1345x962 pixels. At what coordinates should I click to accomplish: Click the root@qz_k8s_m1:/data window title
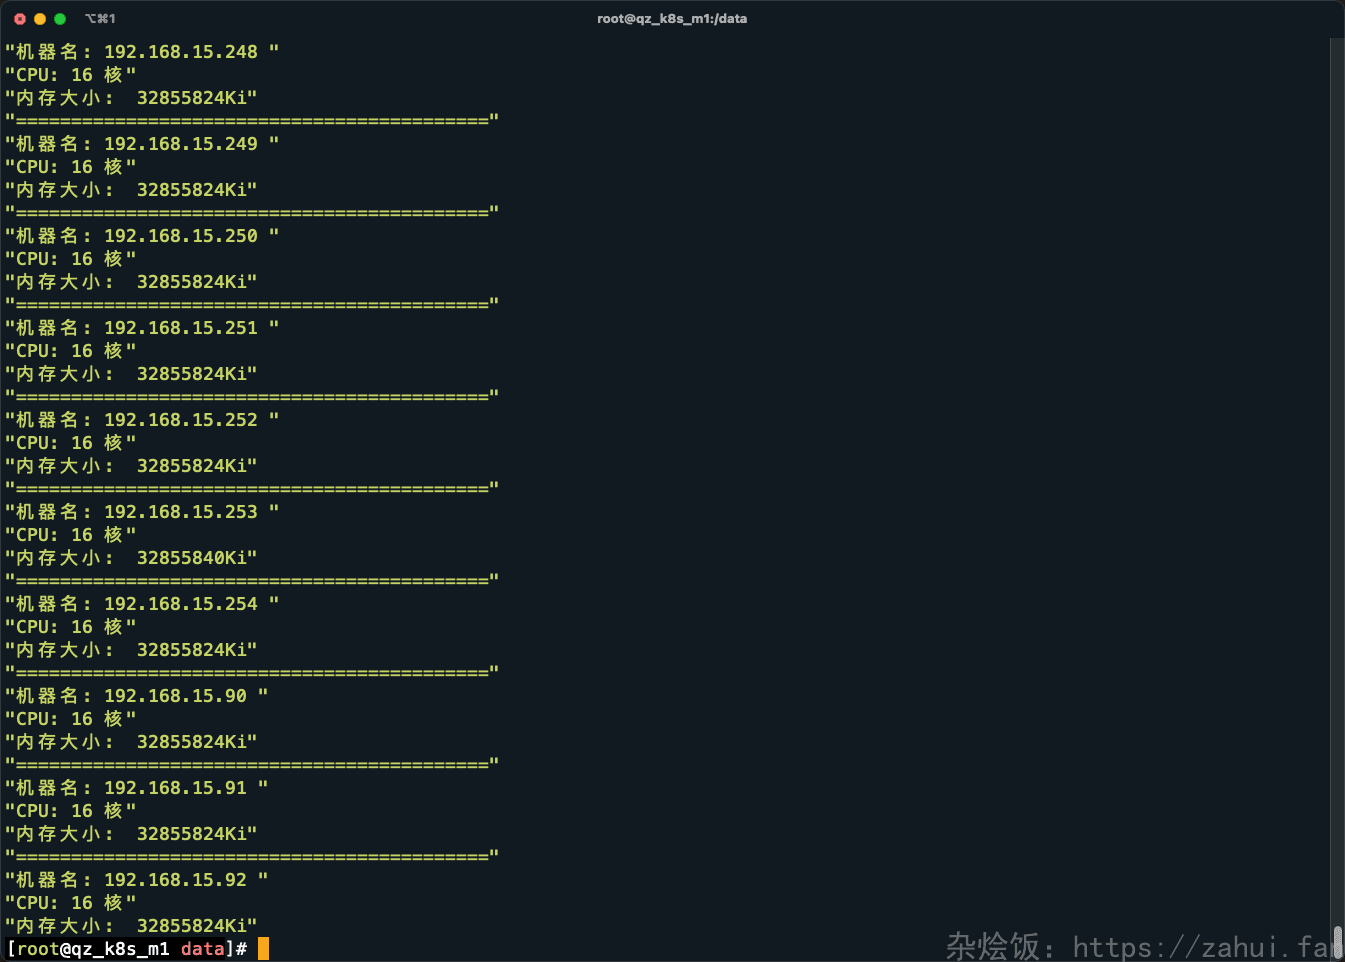[x=671, y=19]
